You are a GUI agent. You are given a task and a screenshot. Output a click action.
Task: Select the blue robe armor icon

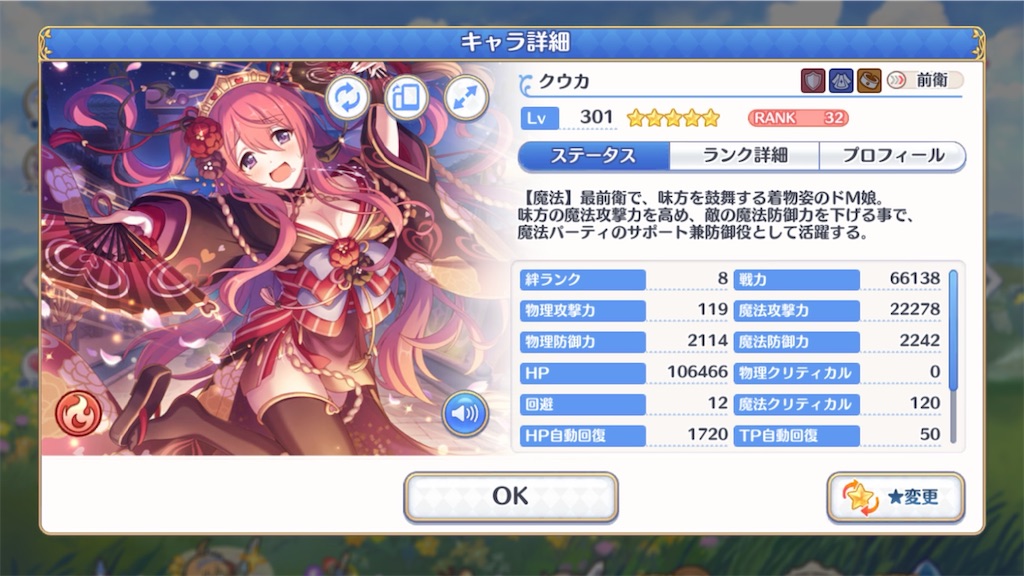click(841, 81)
